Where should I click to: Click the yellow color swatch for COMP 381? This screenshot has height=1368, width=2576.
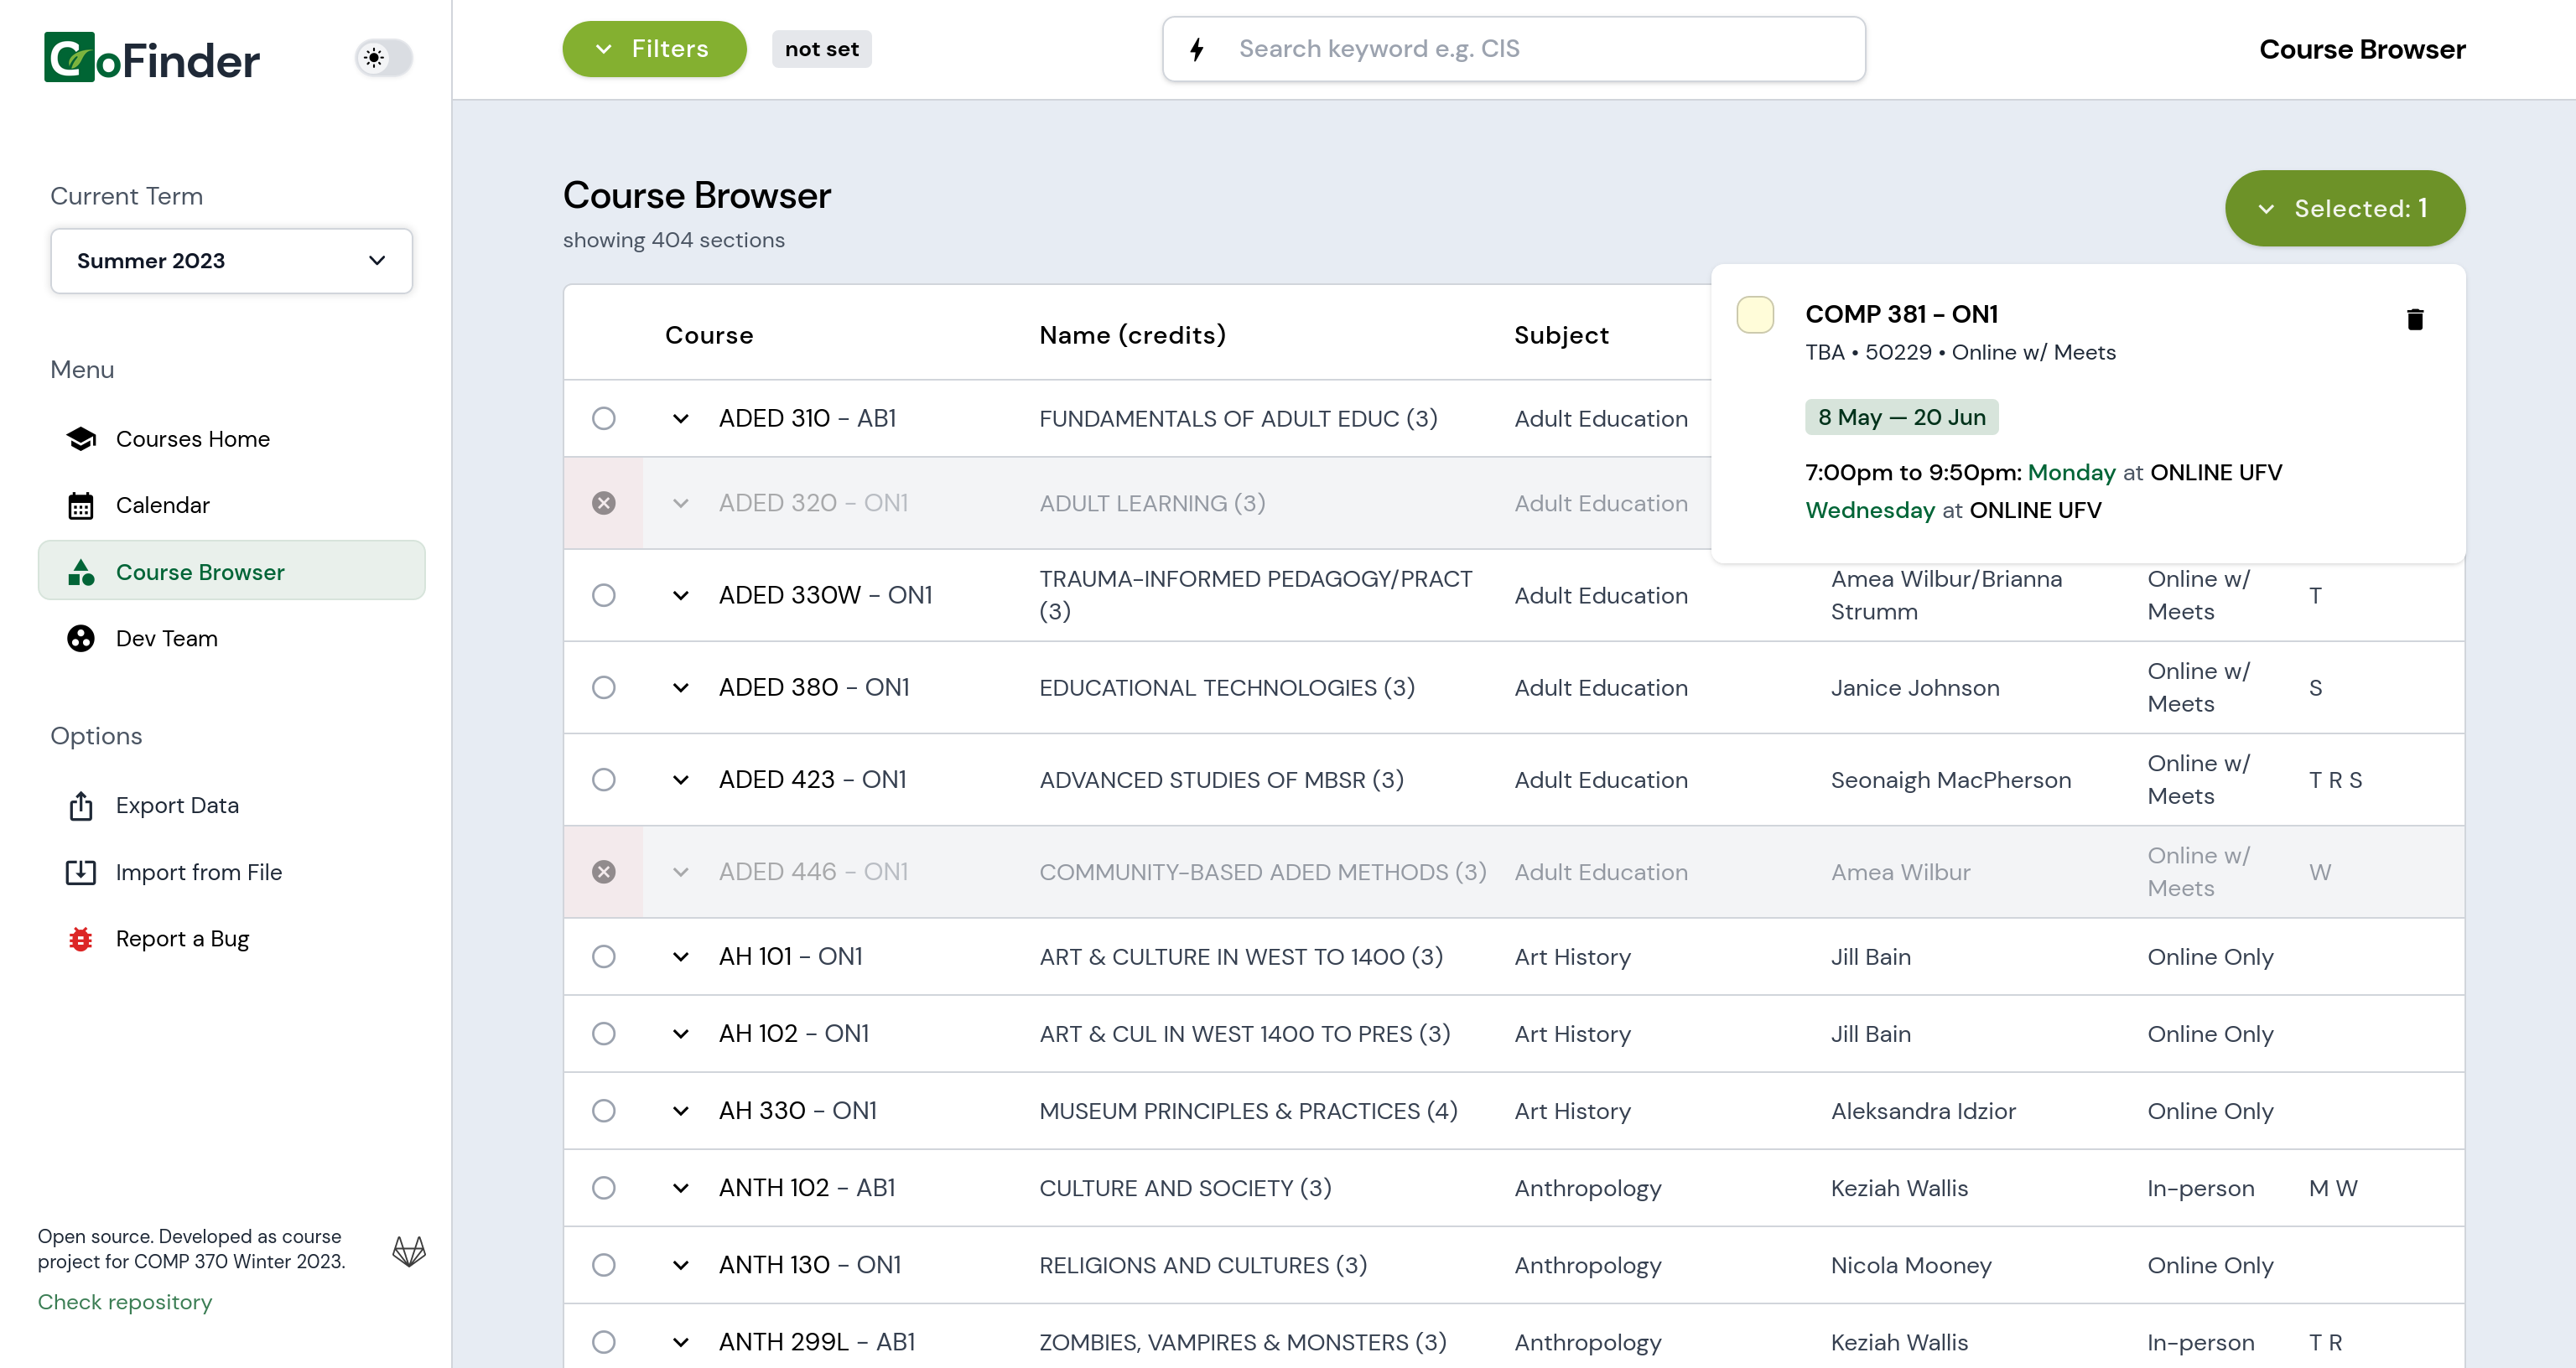(x=1755, y=314)
